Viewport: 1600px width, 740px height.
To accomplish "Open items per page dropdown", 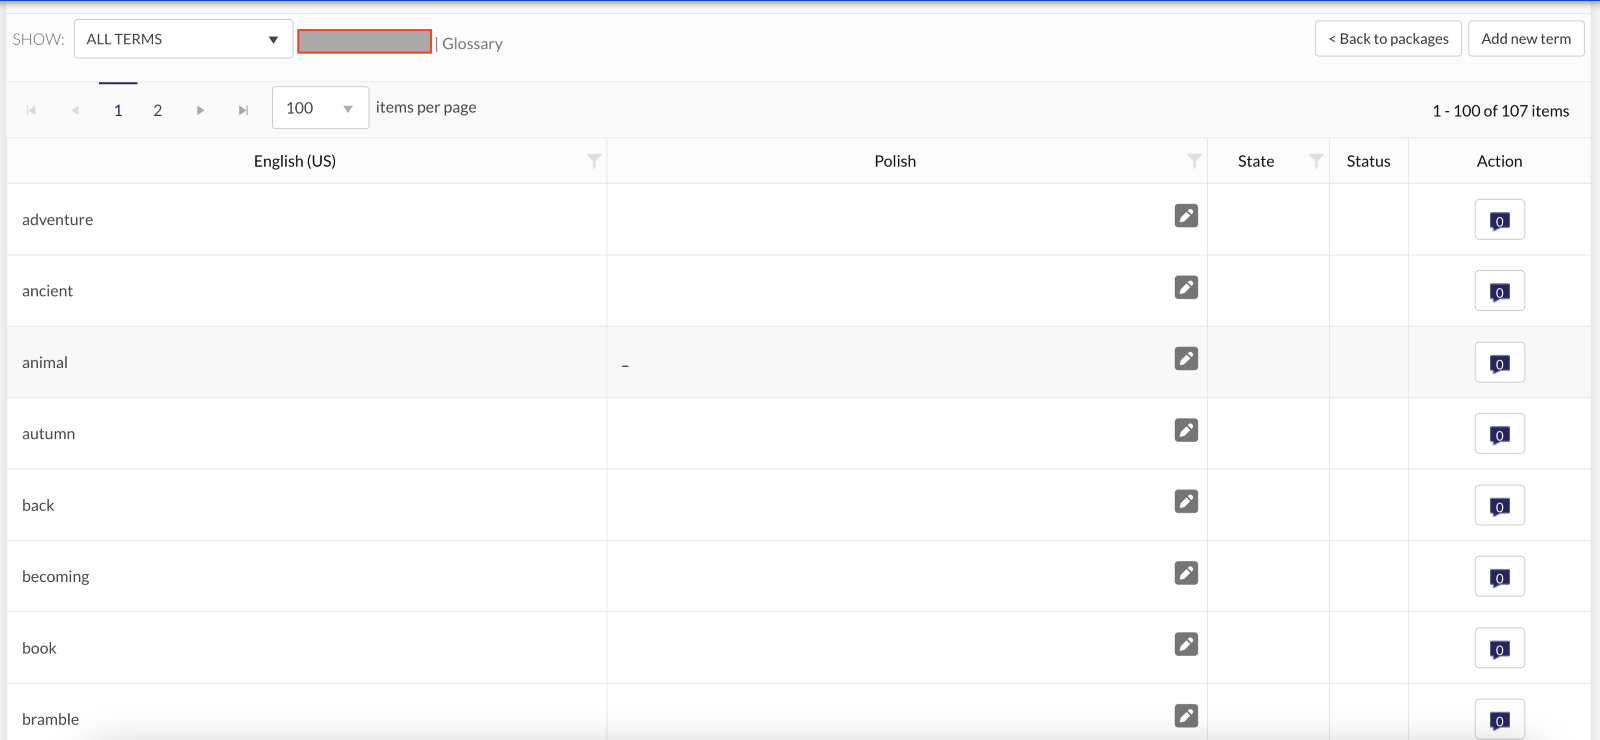I will pyautogui.click(x=320, y=108).
